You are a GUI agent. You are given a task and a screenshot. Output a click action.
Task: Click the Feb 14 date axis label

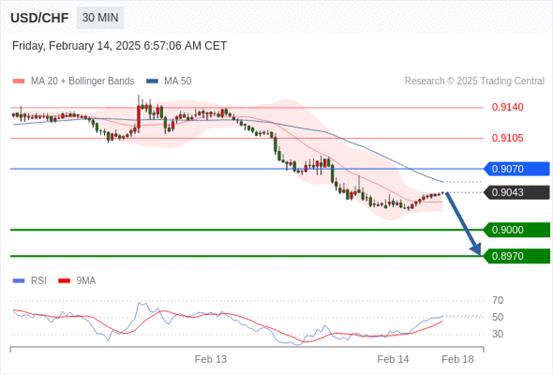click(393, 359)
